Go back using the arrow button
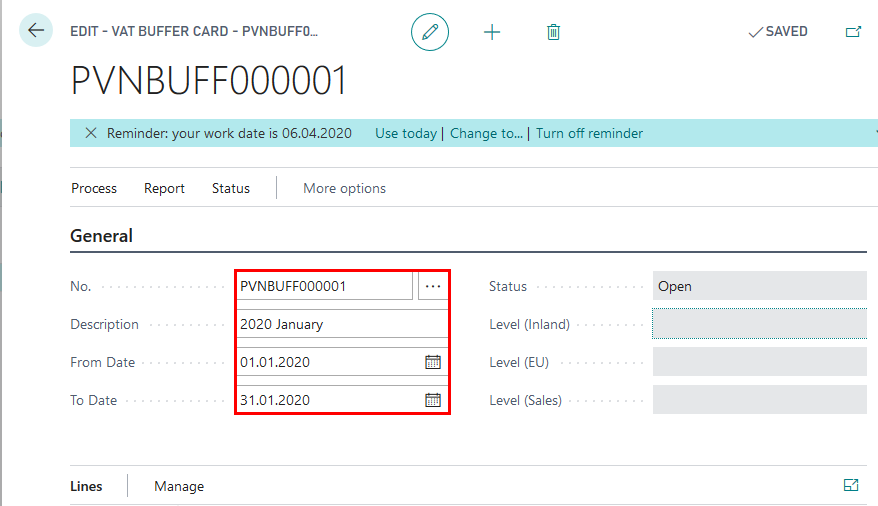878x506 pixels. click(x=36, y=30)
